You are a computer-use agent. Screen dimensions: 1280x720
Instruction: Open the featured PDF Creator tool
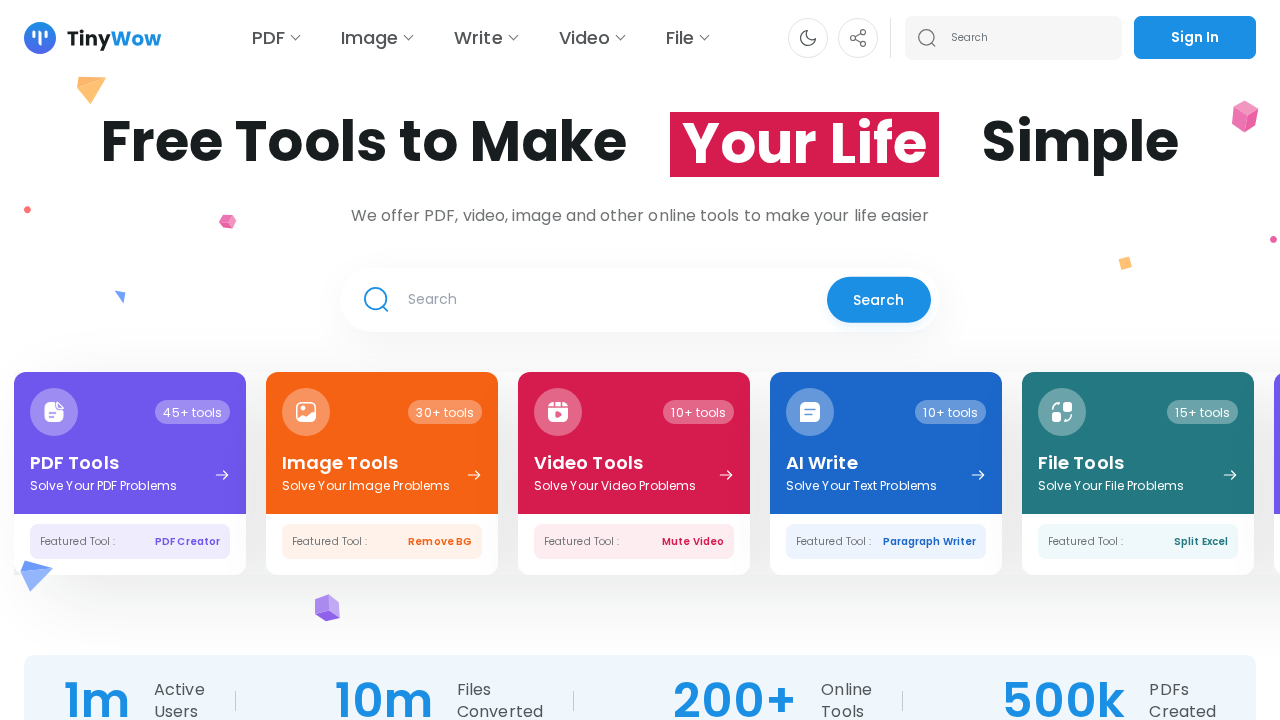pyautogui.click(x=187, y=542)
